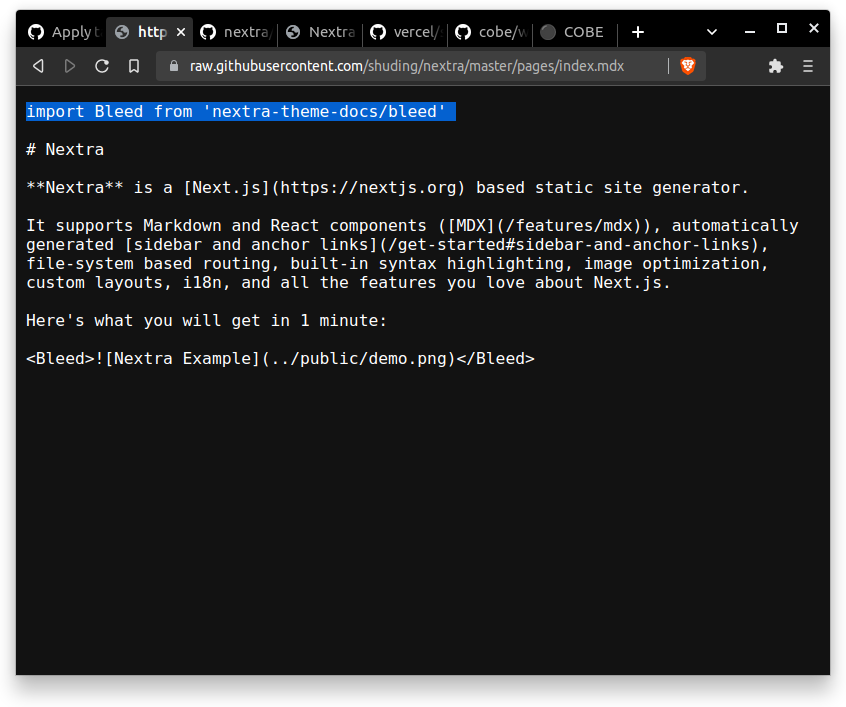Click the # Nextra heading text
Viewport: 846px width, 707px height.
click(x=64, y=149)
